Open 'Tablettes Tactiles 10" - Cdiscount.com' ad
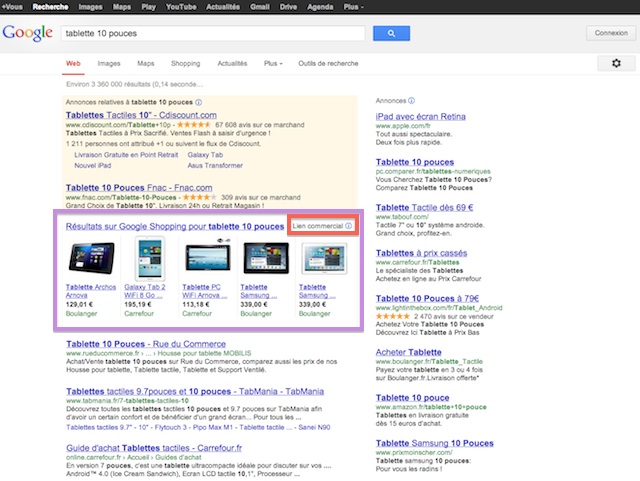This screenshot has width=640, height=481. click(141, 115)
